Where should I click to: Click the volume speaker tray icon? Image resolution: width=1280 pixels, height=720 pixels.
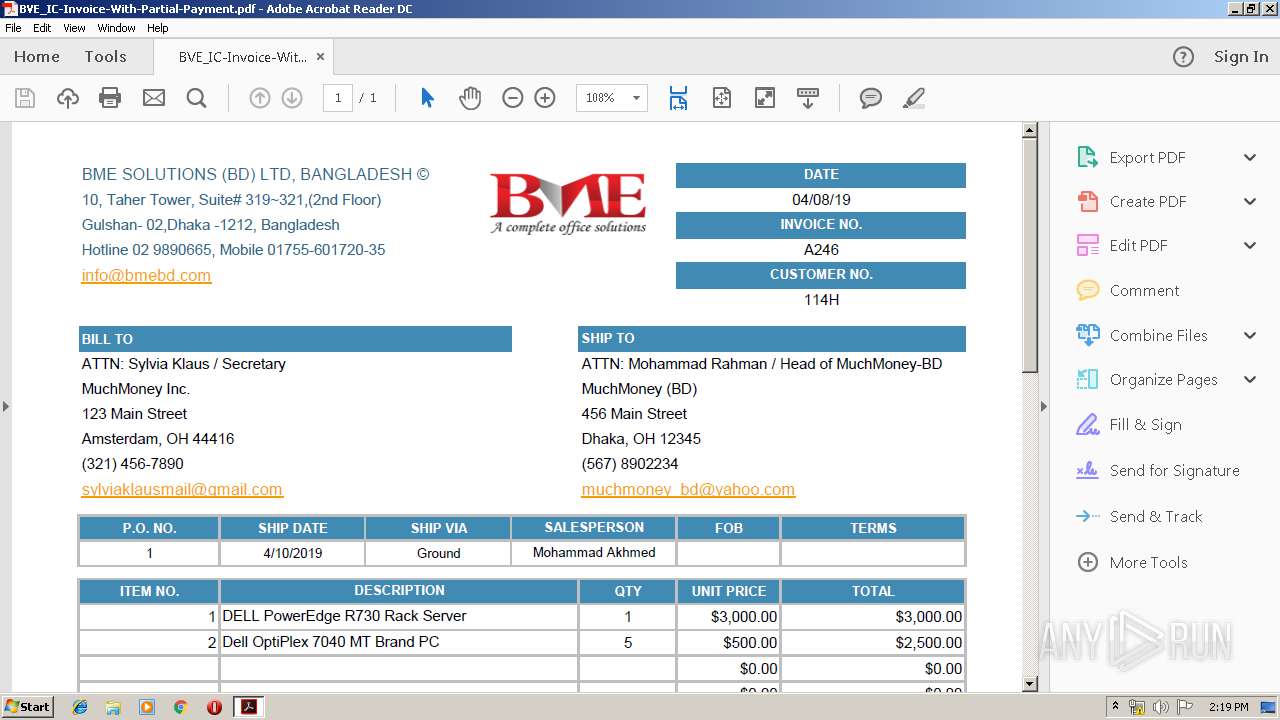[x=1161, y=707]
